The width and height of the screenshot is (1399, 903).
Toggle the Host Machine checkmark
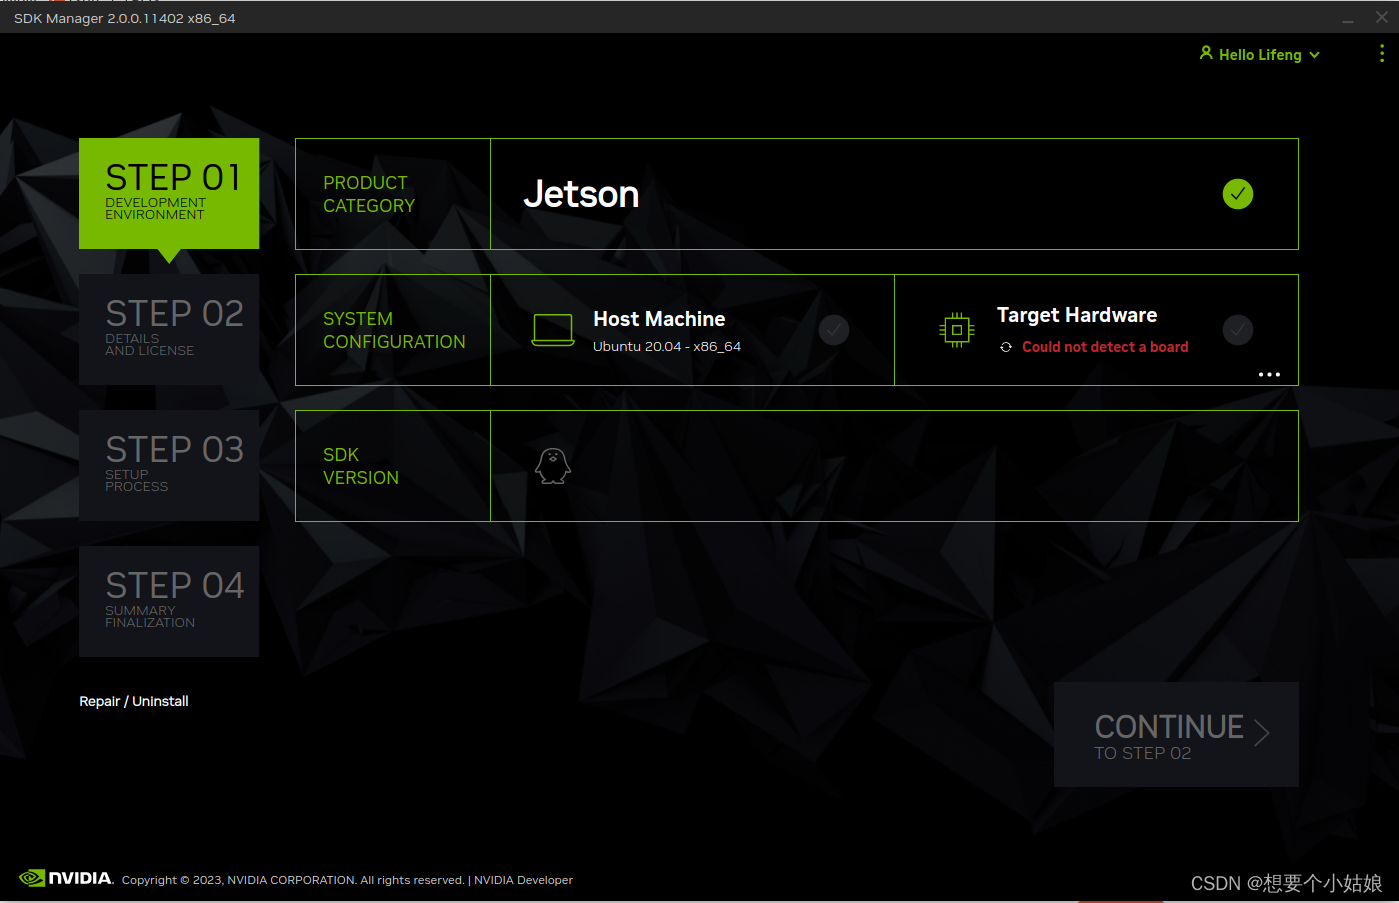pyautogui.click(x=834, y=330)
